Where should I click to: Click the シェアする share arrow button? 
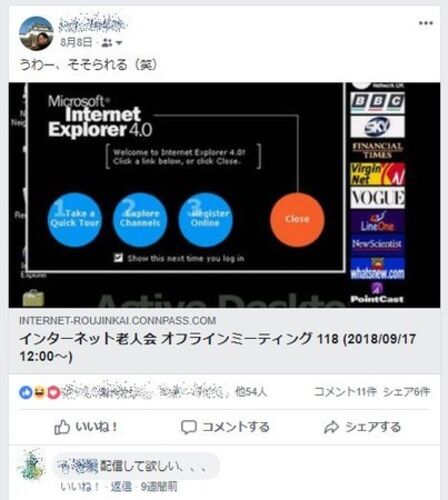click(362, 427)
